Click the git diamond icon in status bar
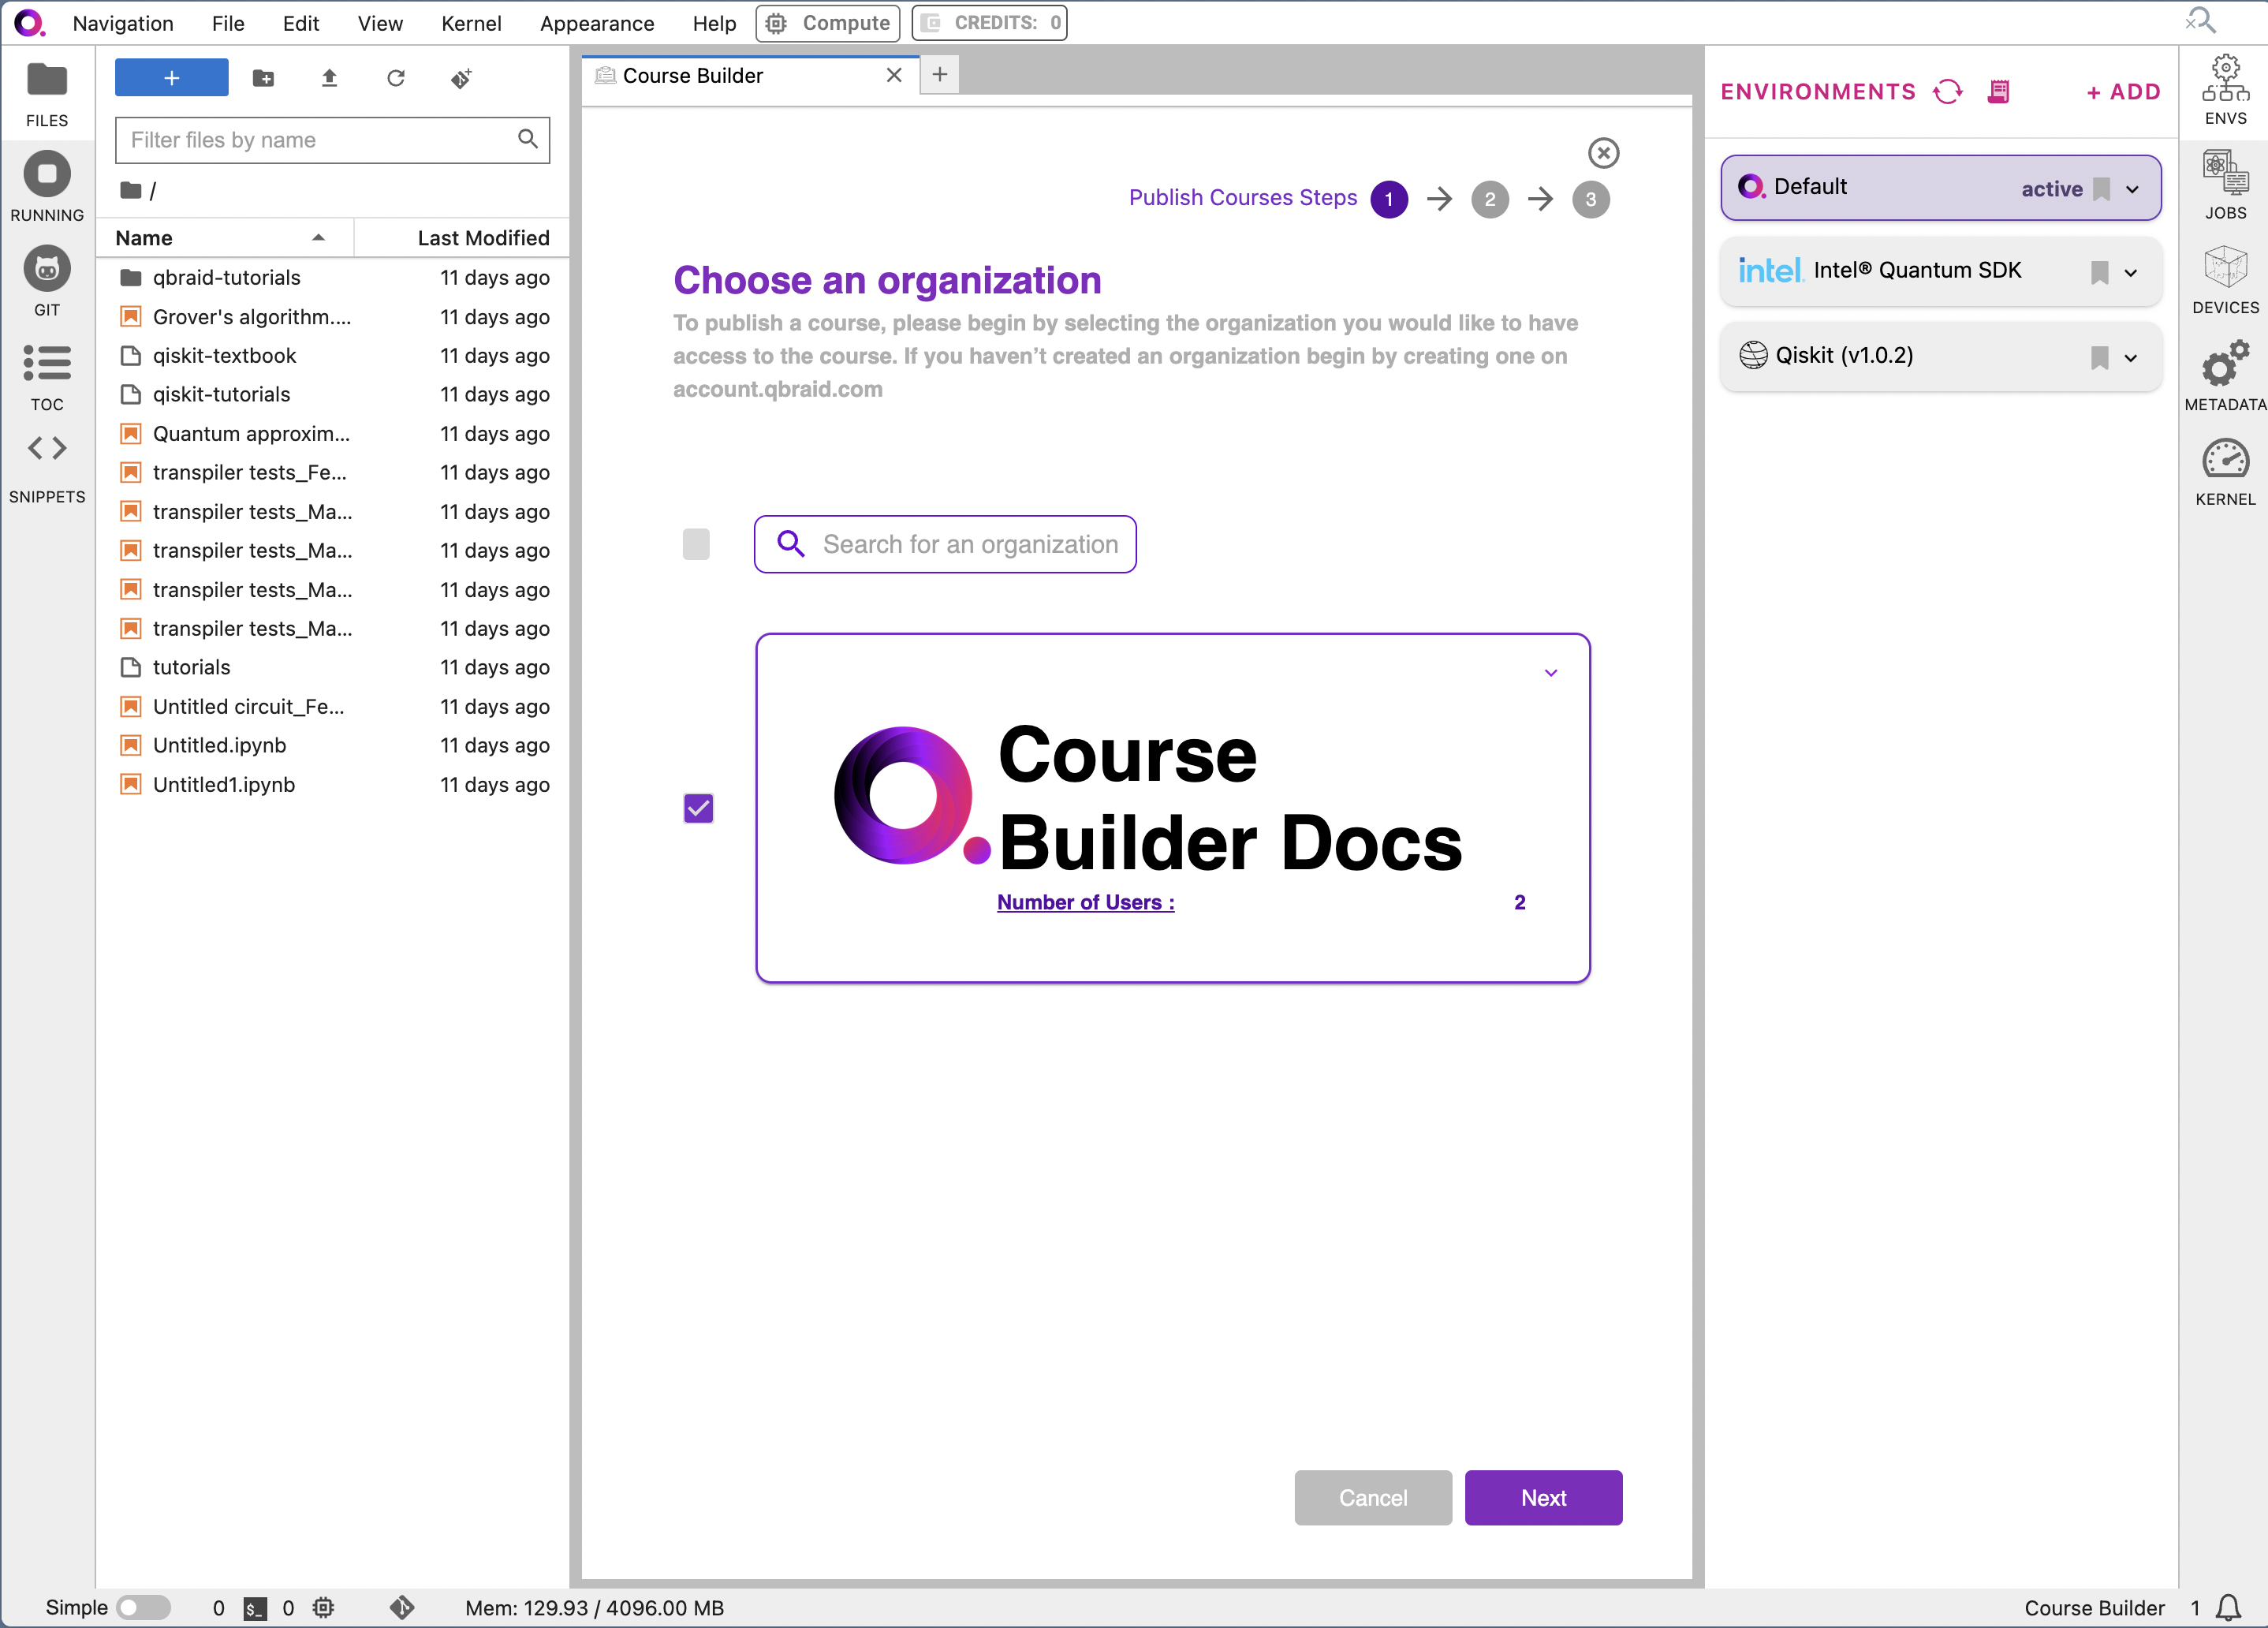The height and width of the screenshot is (1628, 2268). (x=402, y=1607)
